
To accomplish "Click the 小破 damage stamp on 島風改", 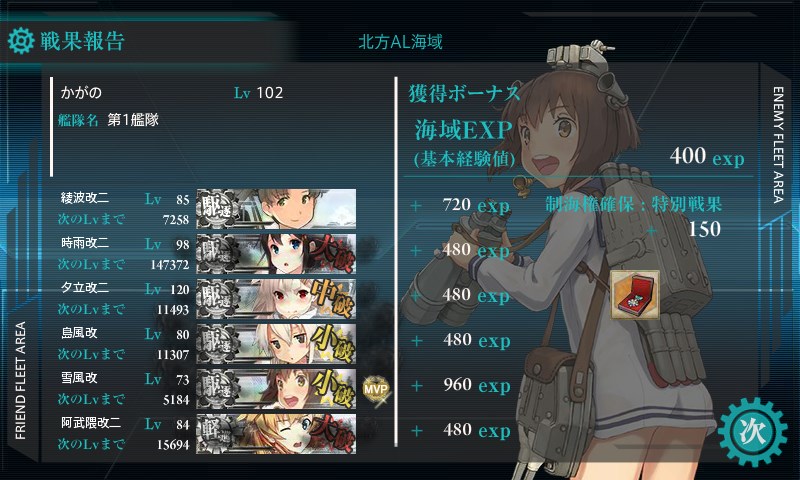I will (333, 344).
